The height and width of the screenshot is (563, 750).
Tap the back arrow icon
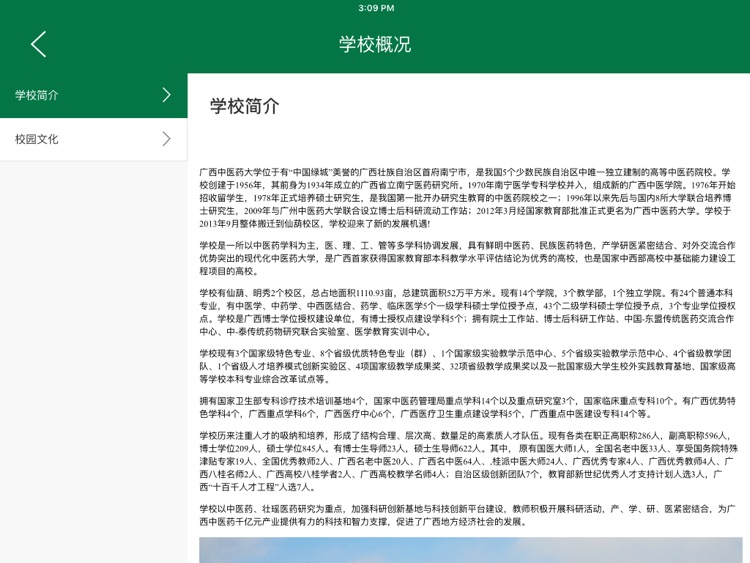[39, 44]
